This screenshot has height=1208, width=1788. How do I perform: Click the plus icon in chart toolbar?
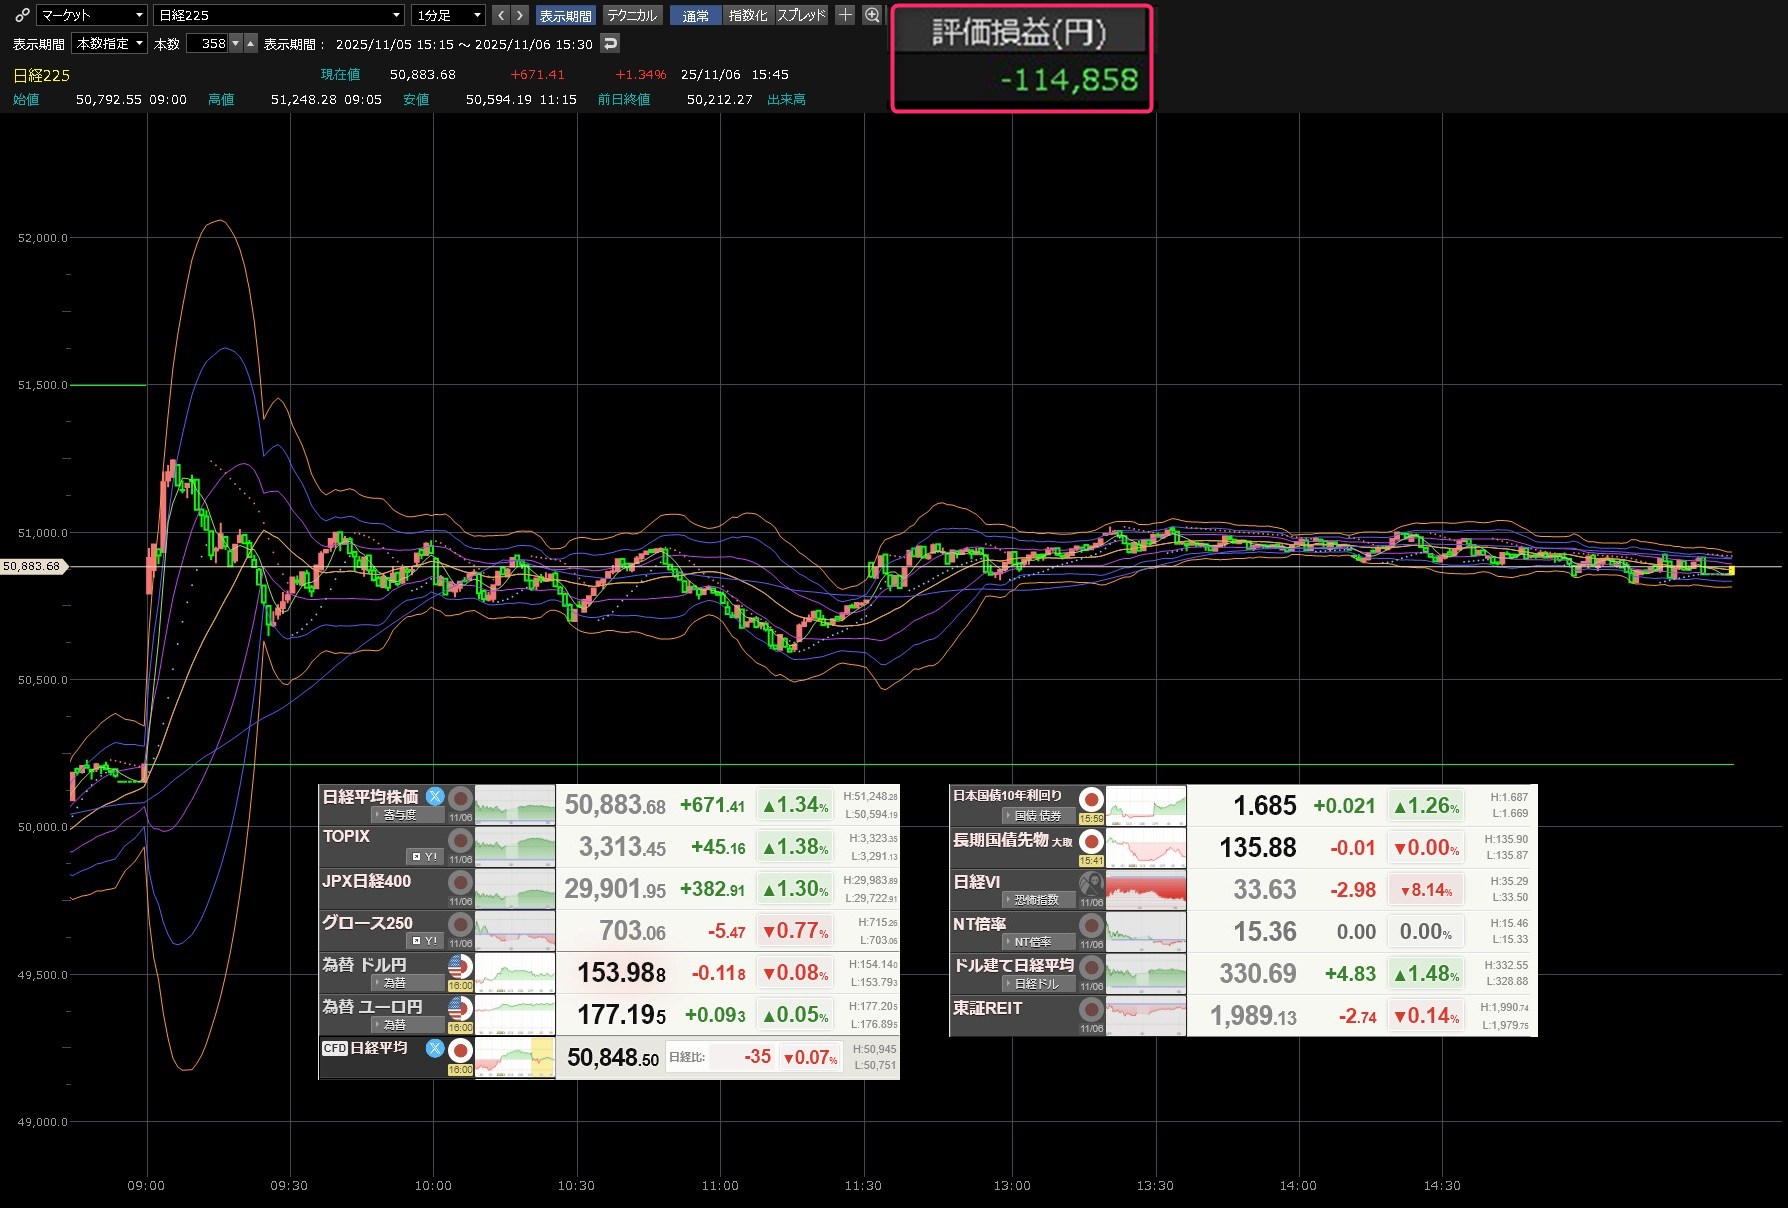click(x=845, y=15)
